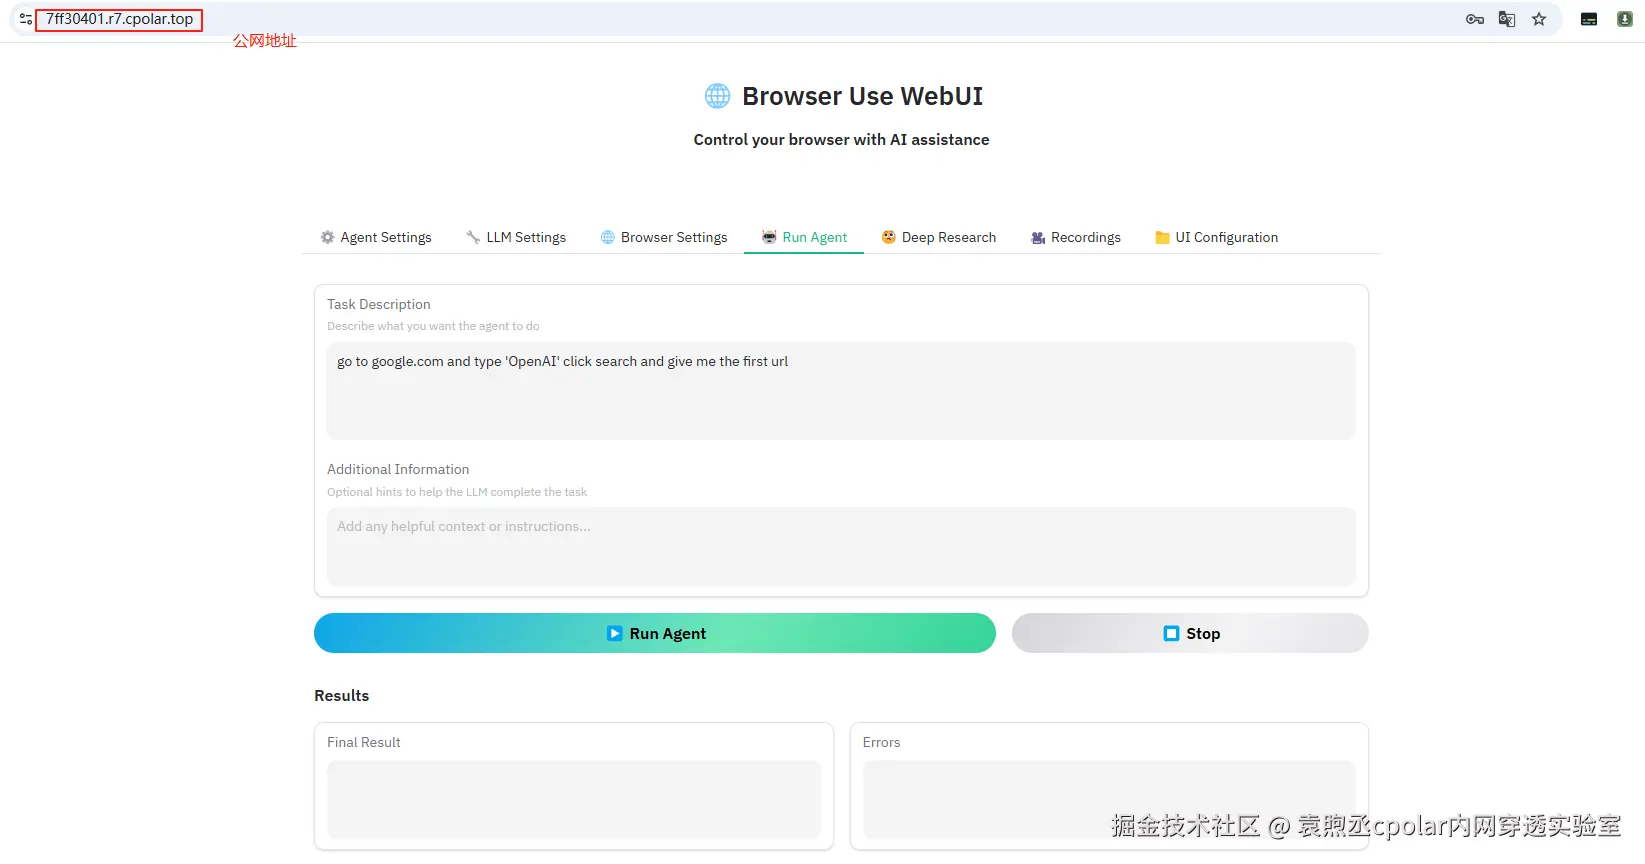1645x864 pixels.
Task: Click the dark terminal extension icon
Action: click(1589, 19)
